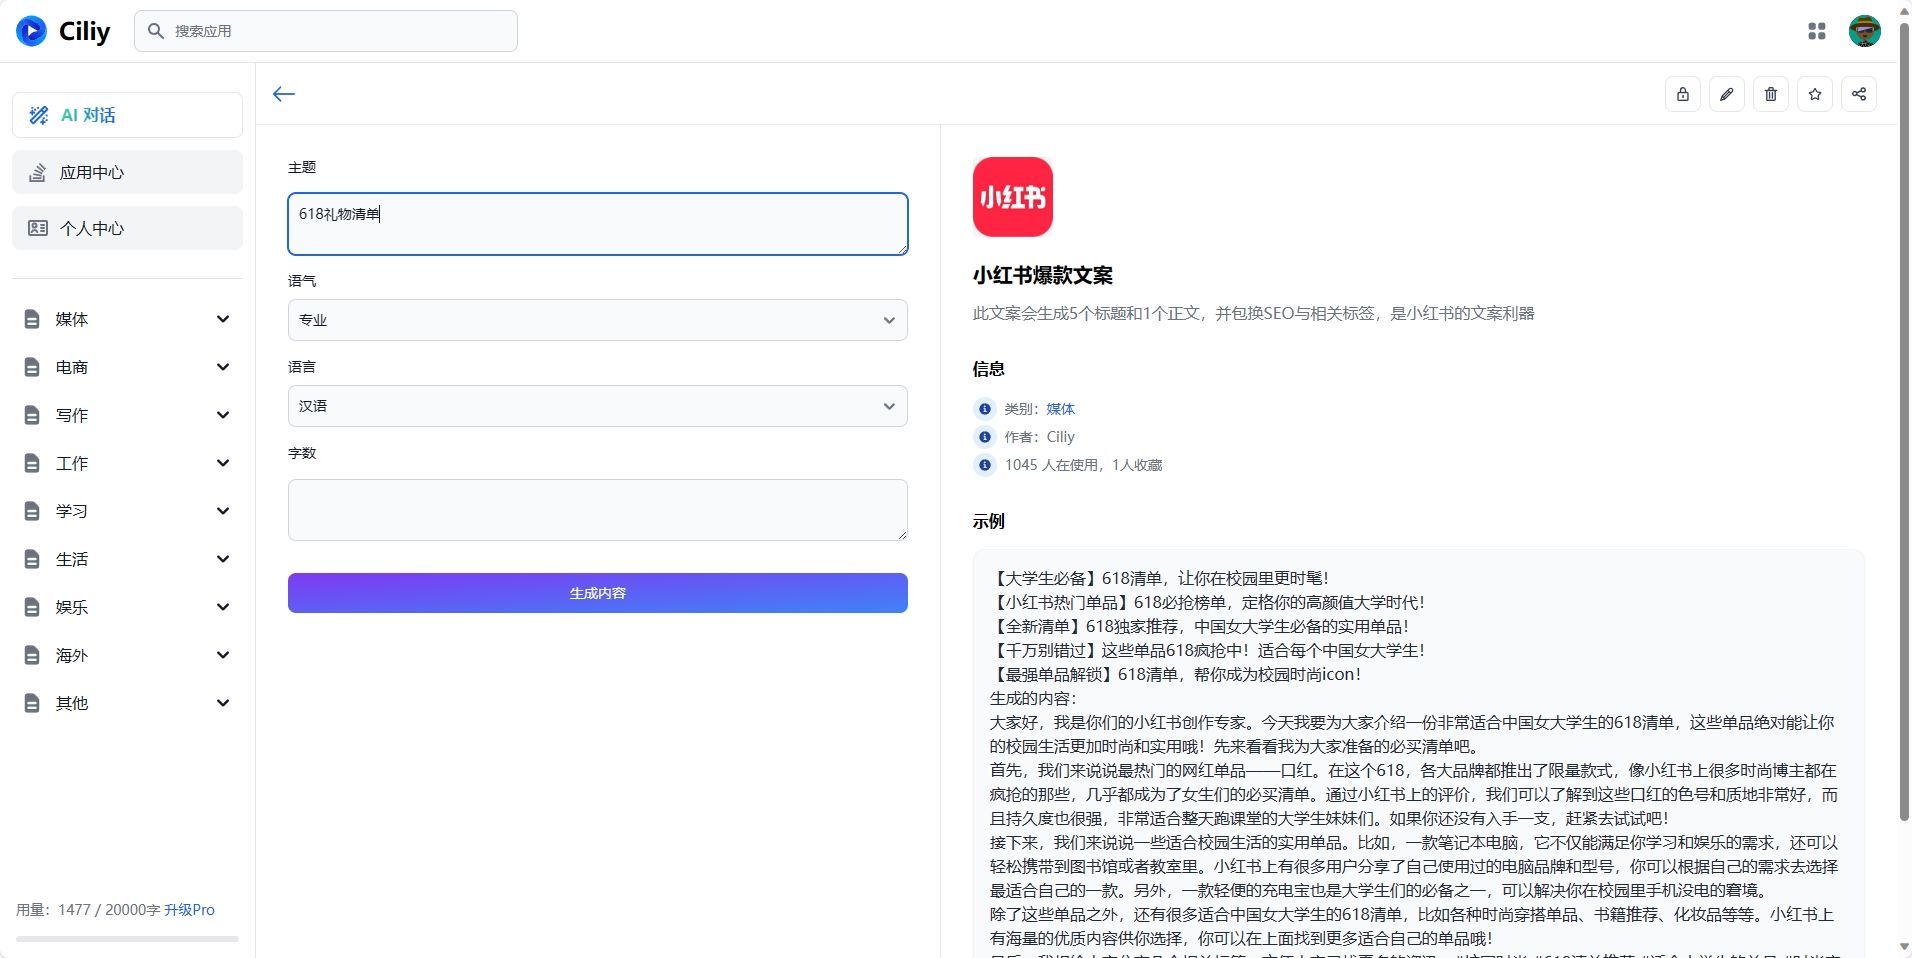Expand the 其他 category chevron
This screenshot has height=958, width=1912.
click(x=223, y=703)
